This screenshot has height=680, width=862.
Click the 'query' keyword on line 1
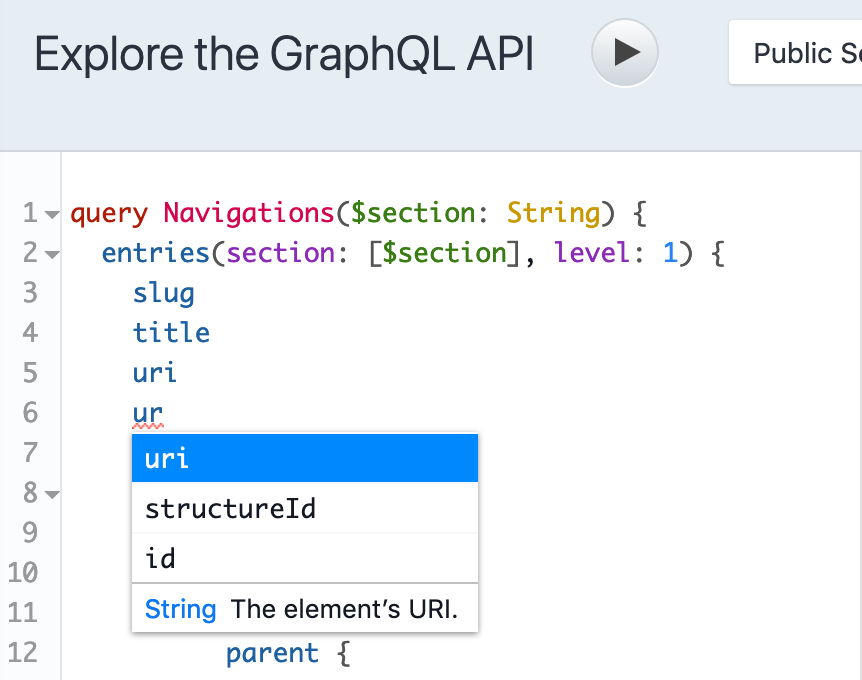click(109, 214)
